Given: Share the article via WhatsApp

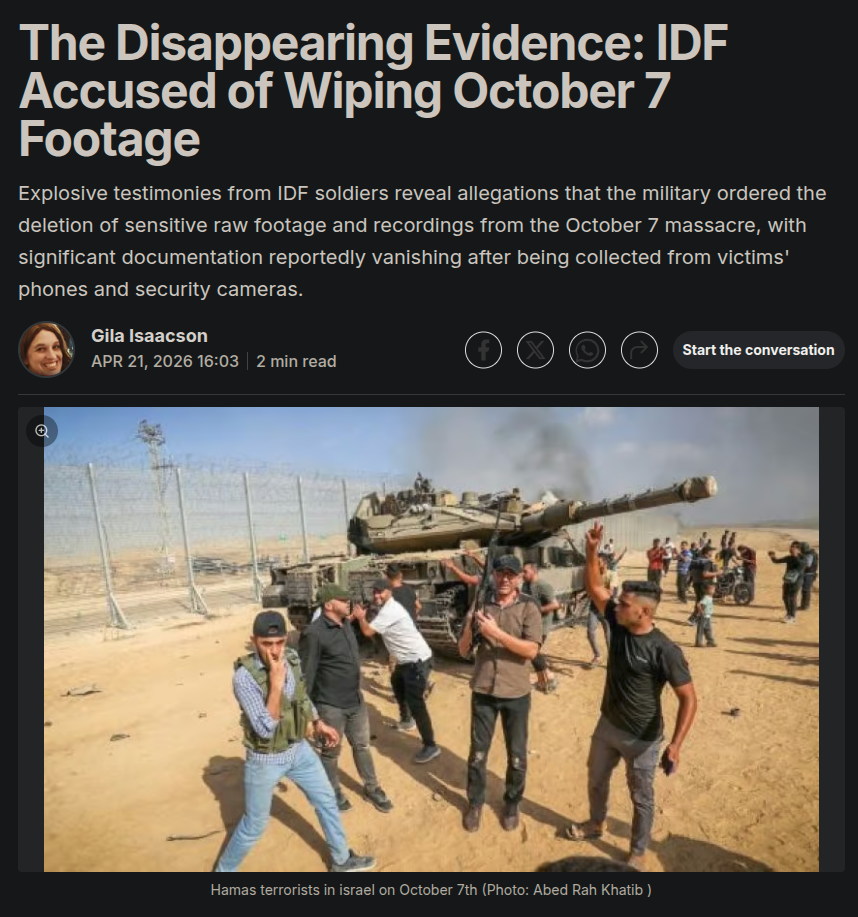Looking at the screenshot, I should click(587, 350).
